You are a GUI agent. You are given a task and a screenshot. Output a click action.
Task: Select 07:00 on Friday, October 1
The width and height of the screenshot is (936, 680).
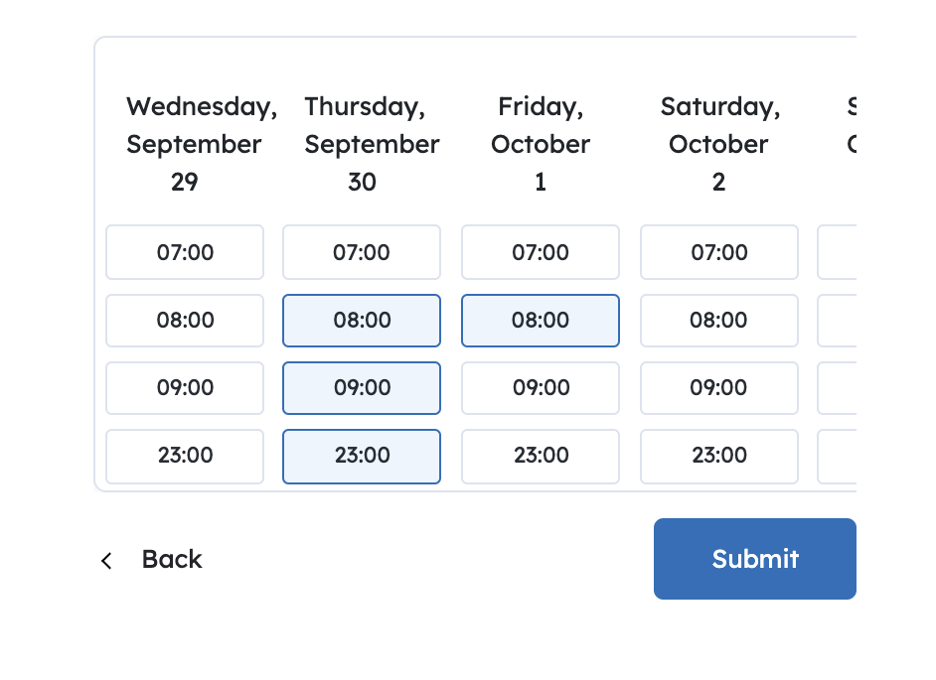tap(540, 252)
